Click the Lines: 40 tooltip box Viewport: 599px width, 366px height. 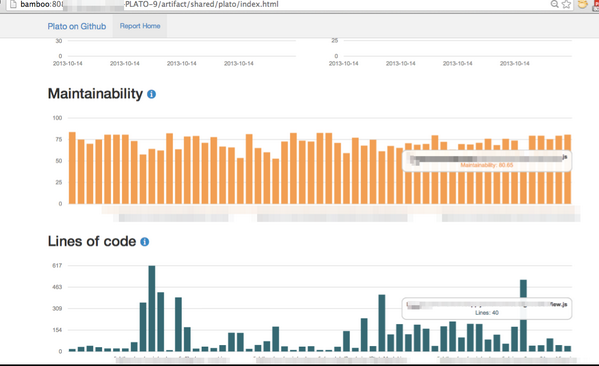click(x=487, y=308)
